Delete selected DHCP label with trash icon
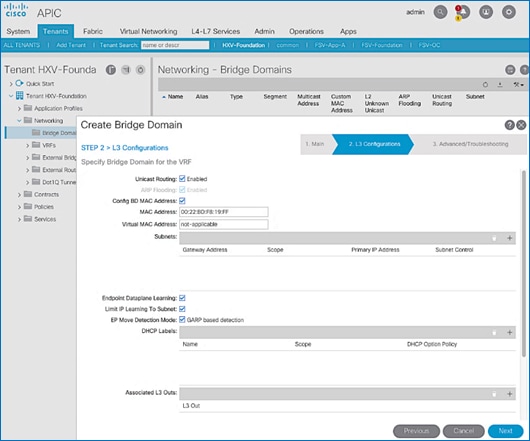This screenshot has width=530, height=441. 494,333
